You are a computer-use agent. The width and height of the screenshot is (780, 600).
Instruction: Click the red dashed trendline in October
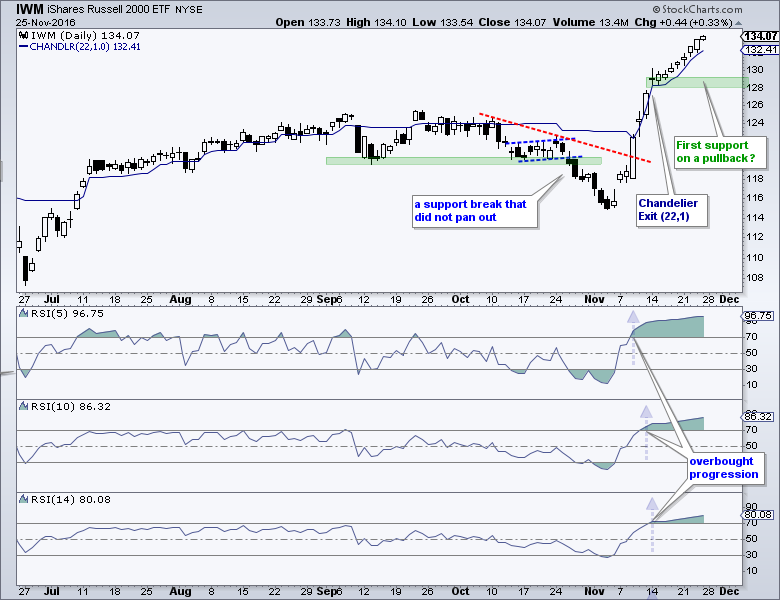coord(565,137)
